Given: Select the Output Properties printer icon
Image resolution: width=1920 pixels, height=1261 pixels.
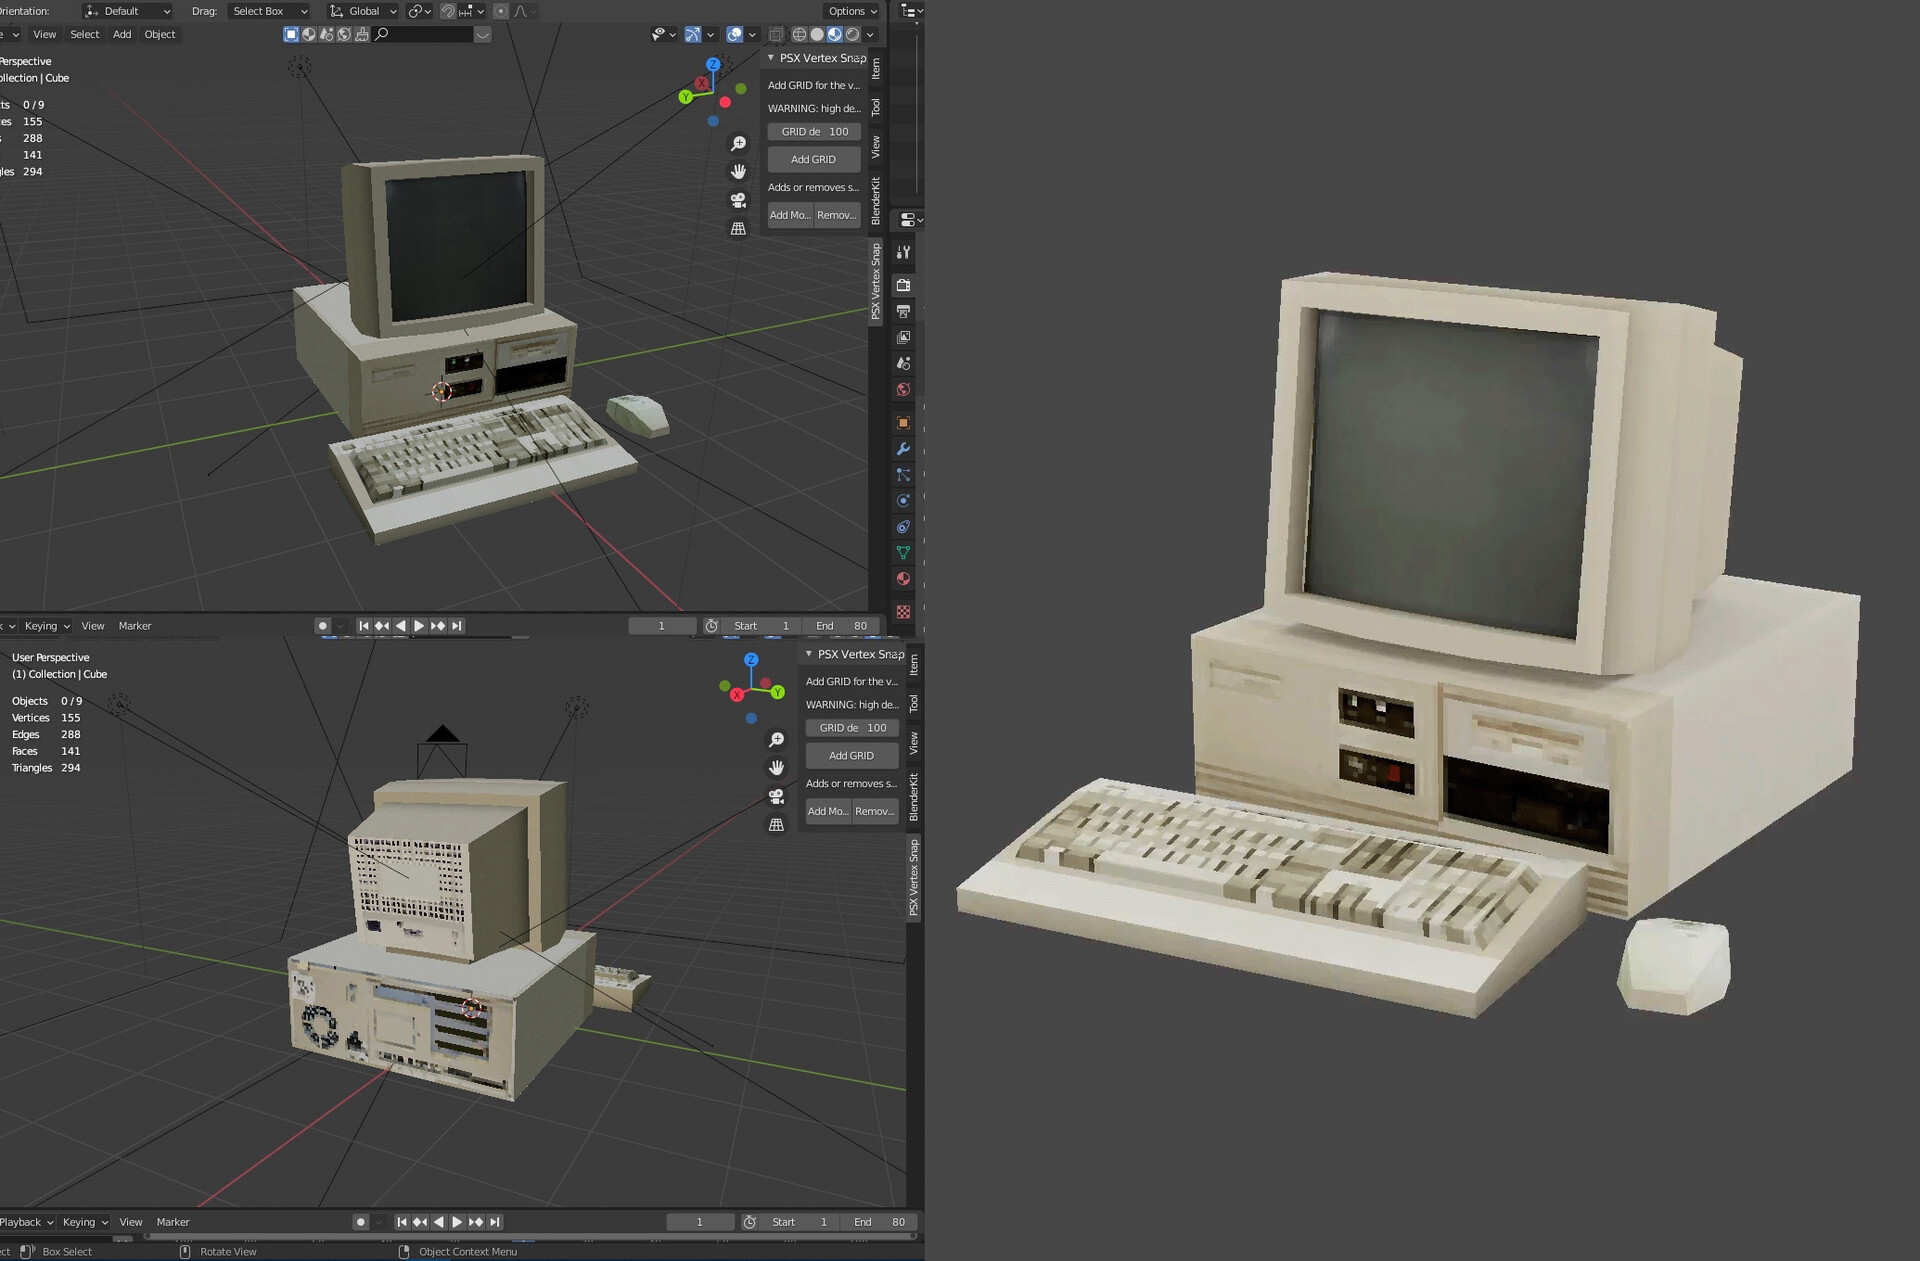Looking at the screenshot, I should pos(903,311).
